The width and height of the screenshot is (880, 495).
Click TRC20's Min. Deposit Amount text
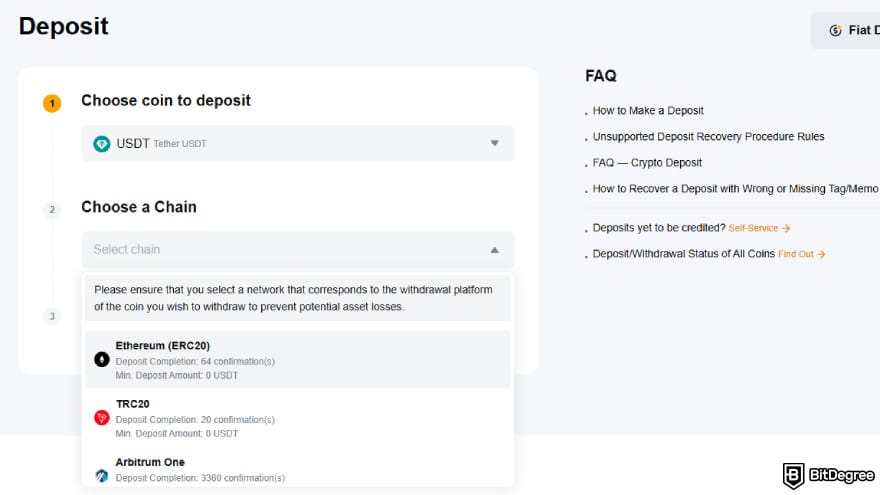[177, 434]
